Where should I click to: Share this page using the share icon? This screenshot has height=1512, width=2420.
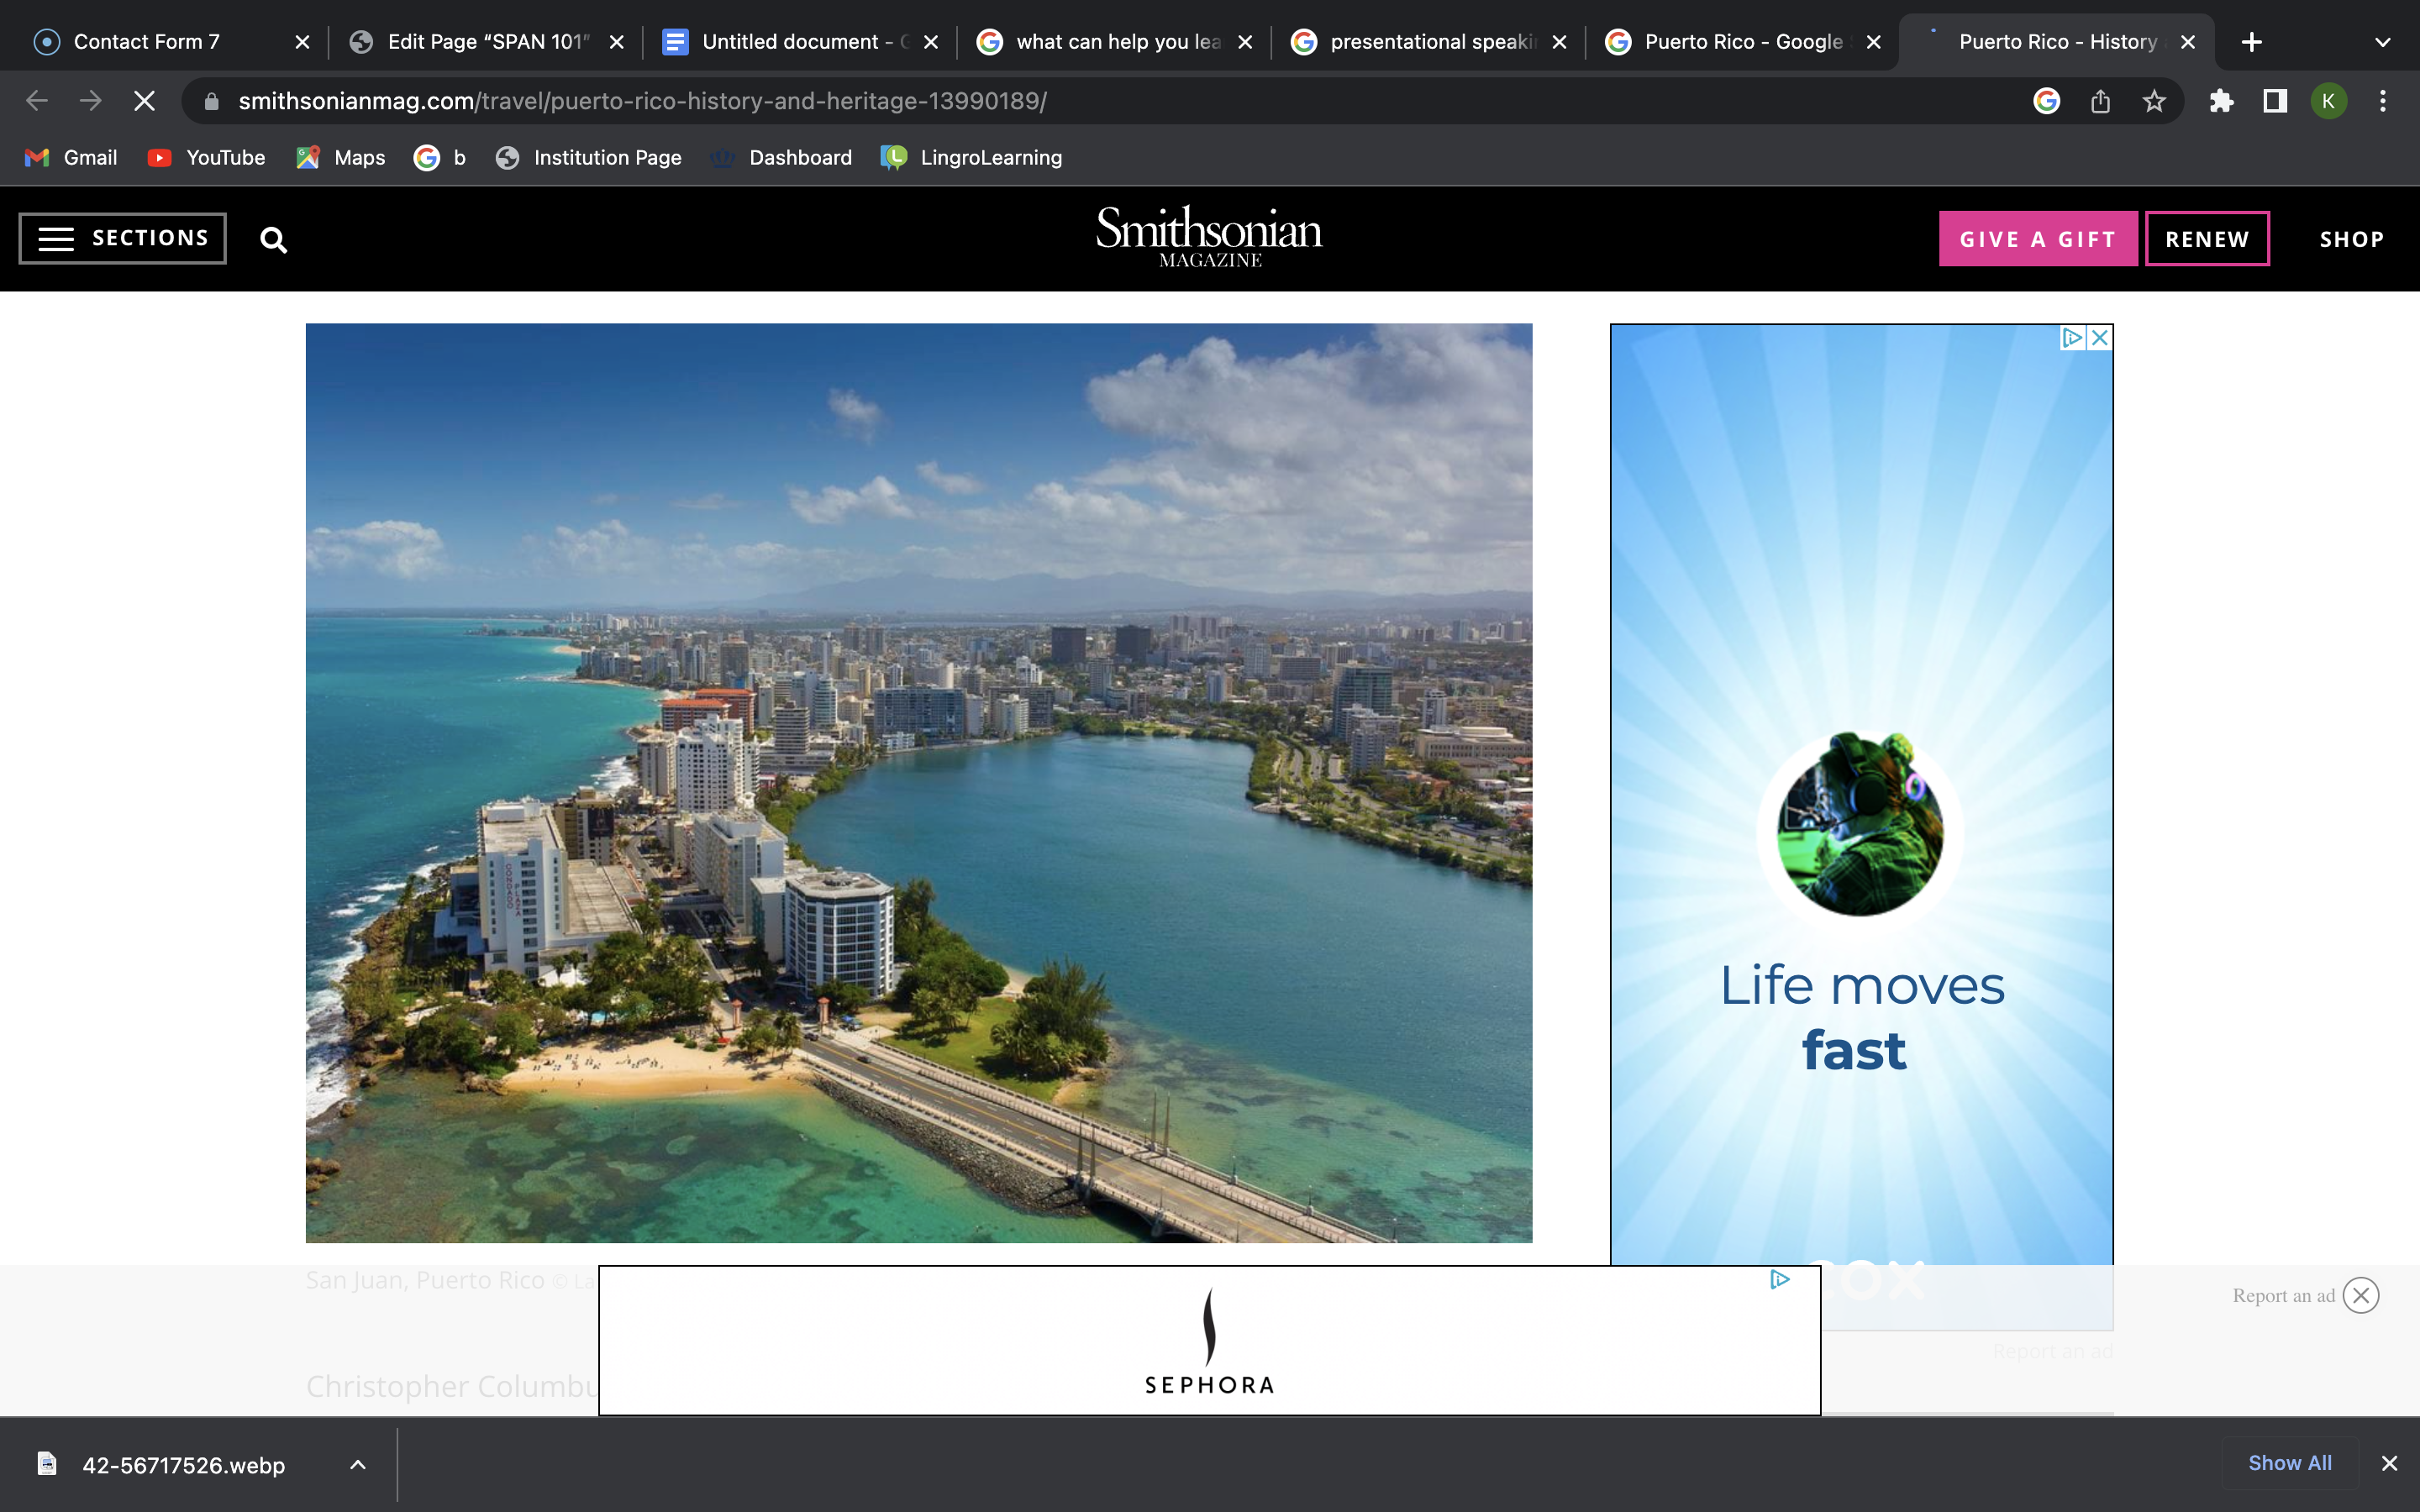click(2101, 101)
